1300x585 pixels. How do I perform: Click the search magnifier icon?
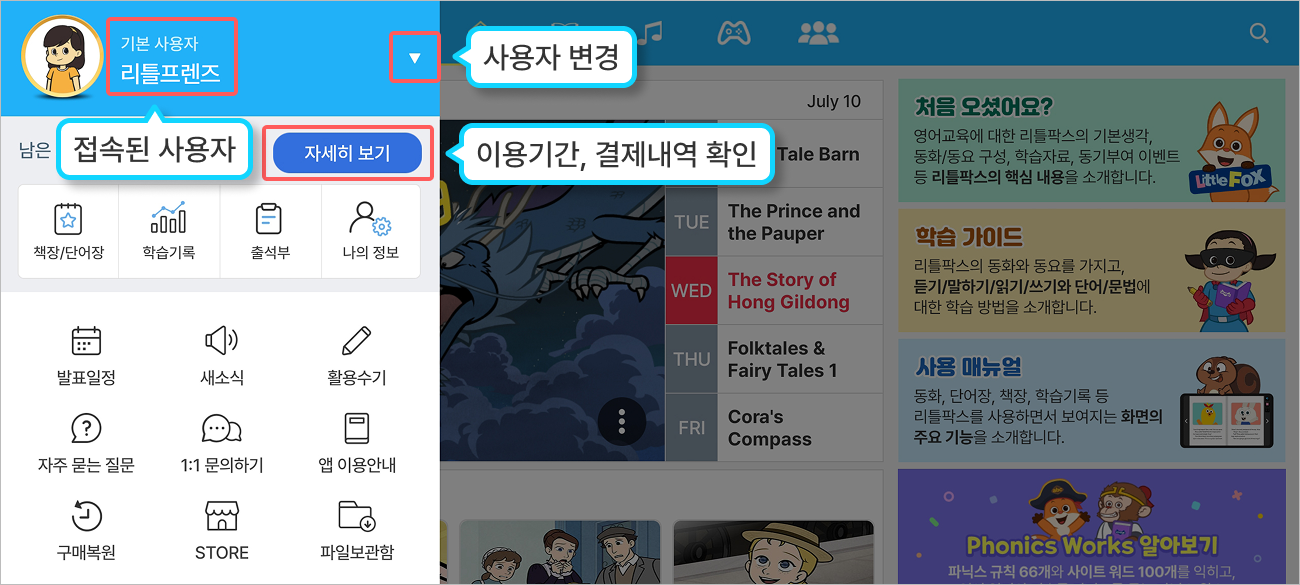(x=1260, y=33)
